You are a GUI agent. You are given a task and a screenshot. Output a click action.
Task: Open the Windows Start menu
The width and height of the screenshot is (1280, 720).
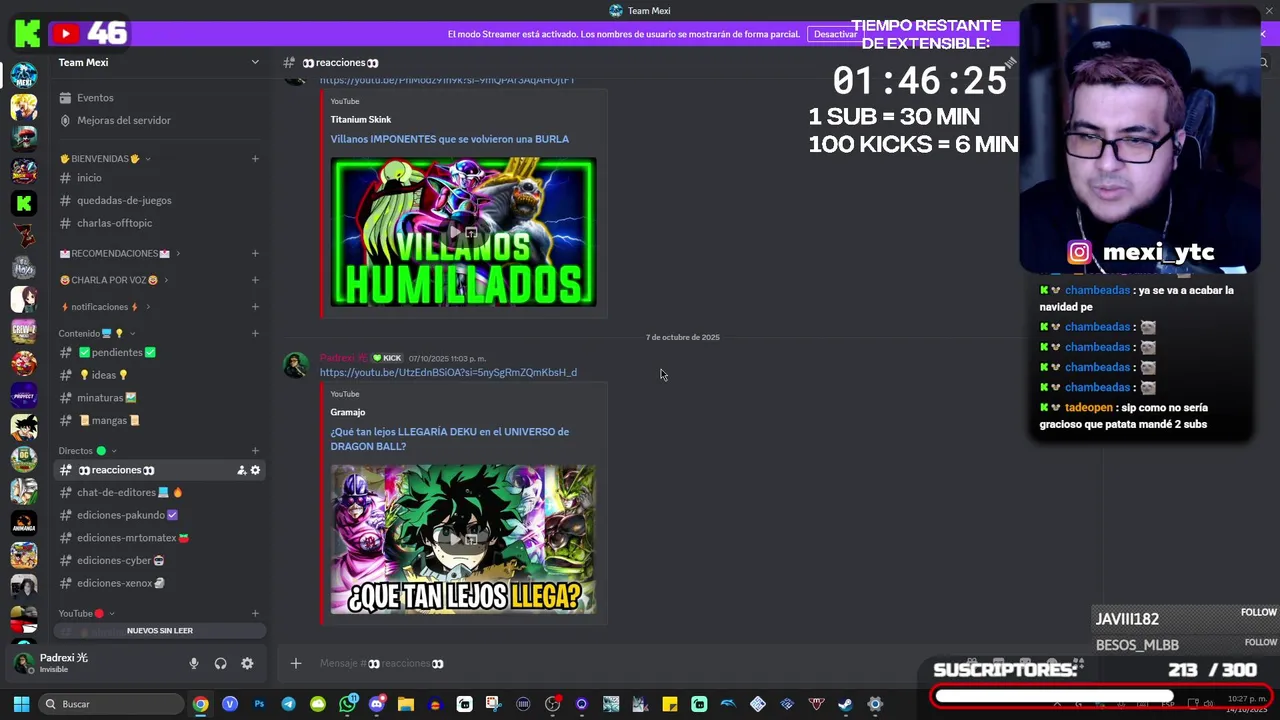21,704
